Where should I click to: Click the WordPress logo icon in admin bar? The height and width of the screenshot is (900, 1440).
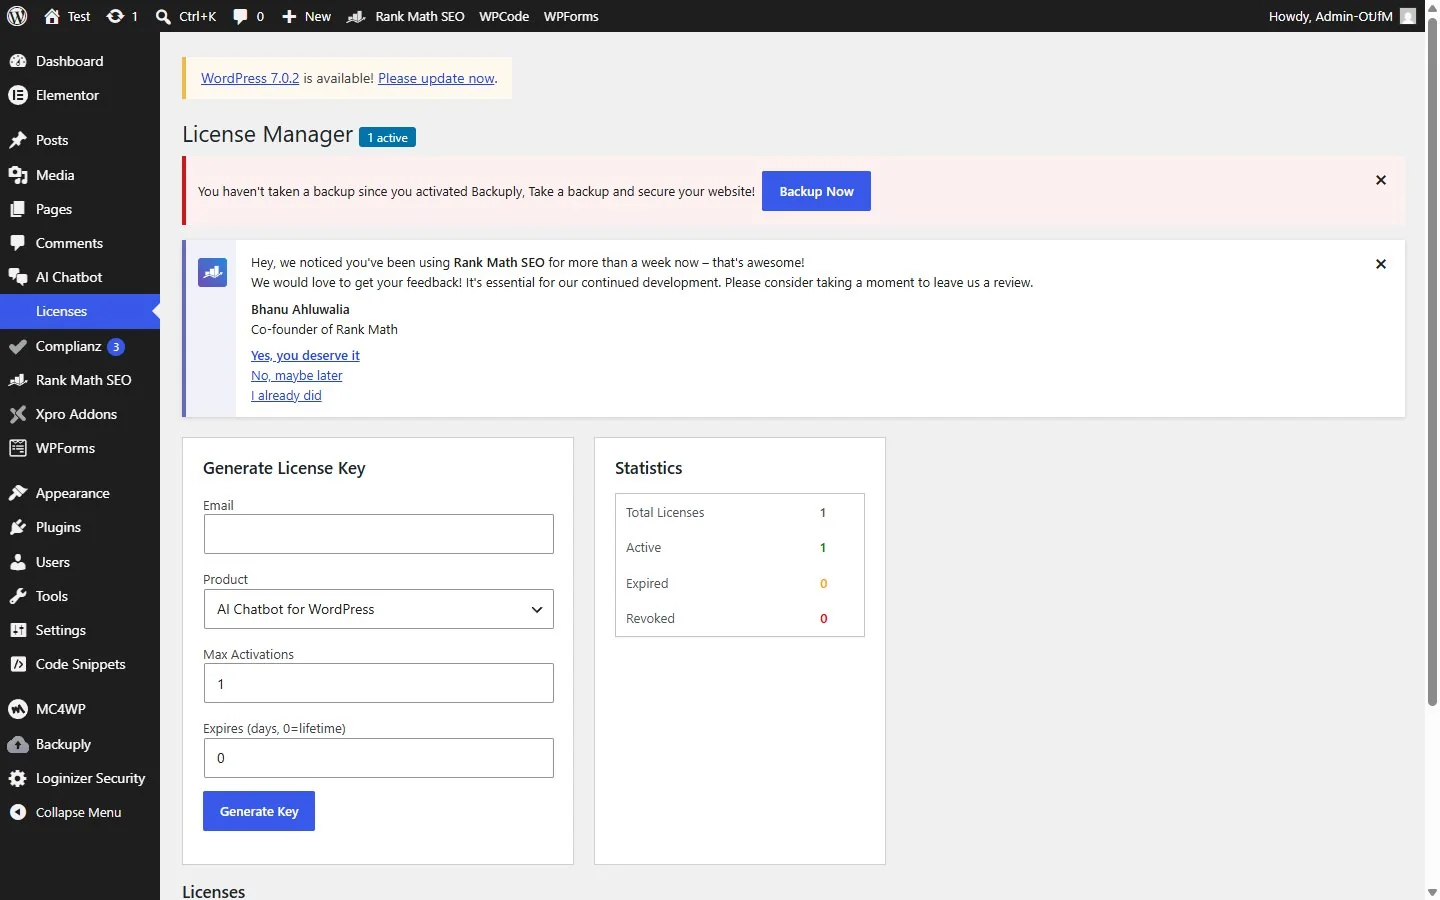click(x=17, y=16)
